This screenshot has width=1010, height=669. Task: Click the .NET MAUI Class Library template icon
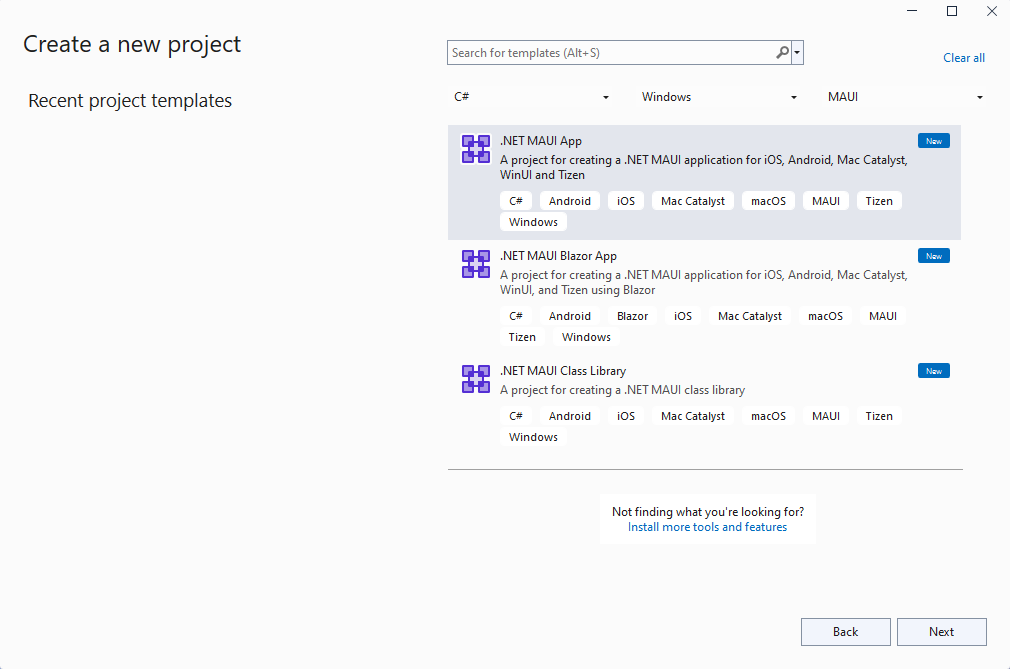pos(475,378)
